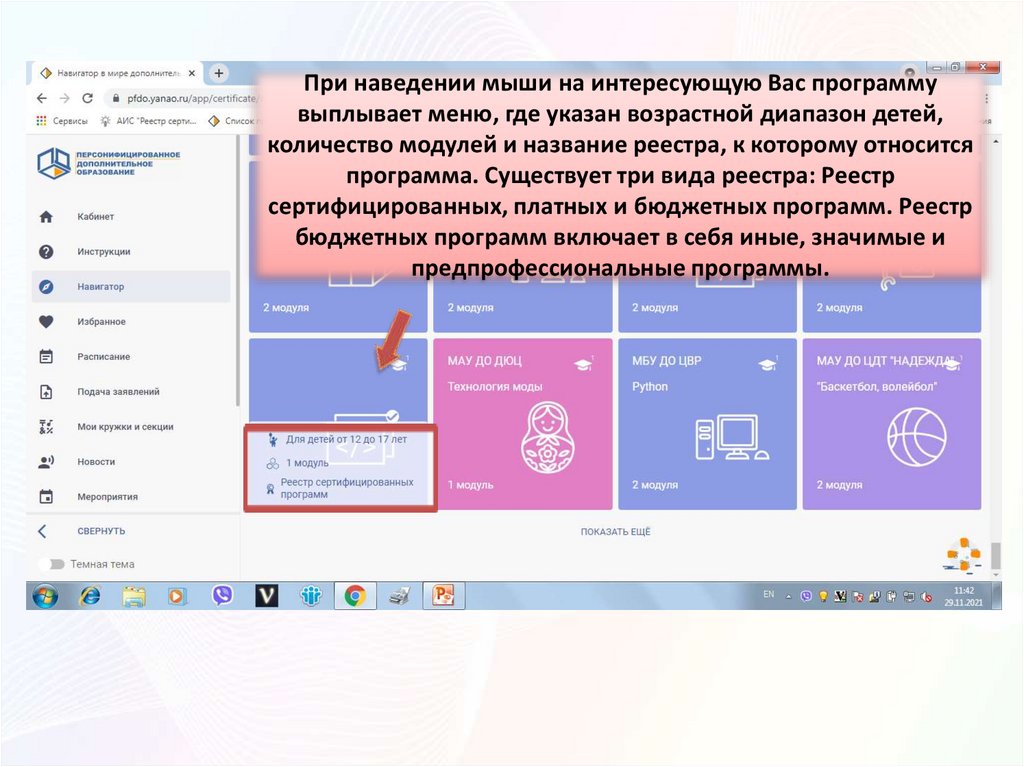
Task: Click the page vertical scrollbar
Action: coord(995,557)
